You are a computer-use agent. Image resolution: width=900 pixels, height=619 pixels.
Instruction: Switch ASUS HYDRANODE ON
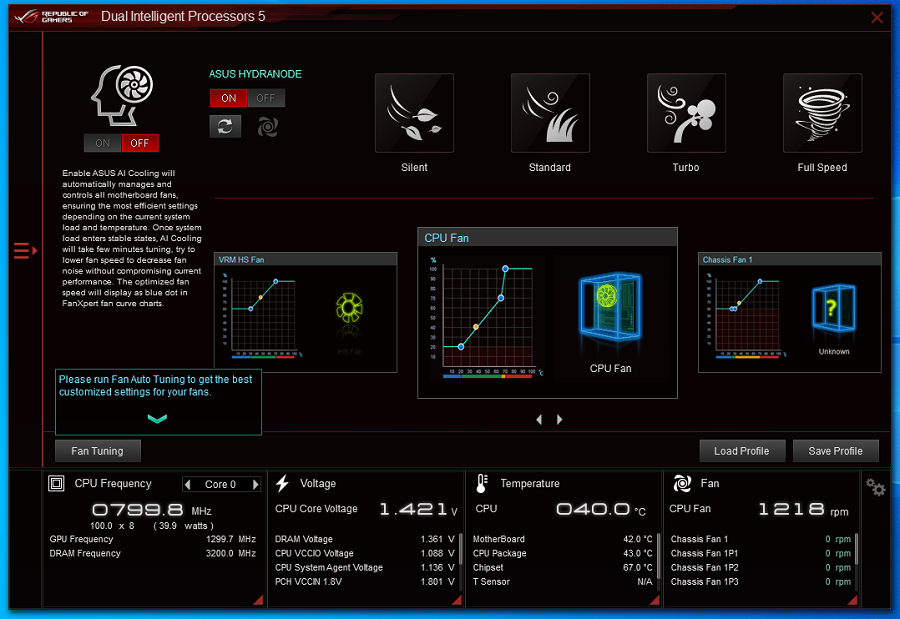(x=228, y=98)
